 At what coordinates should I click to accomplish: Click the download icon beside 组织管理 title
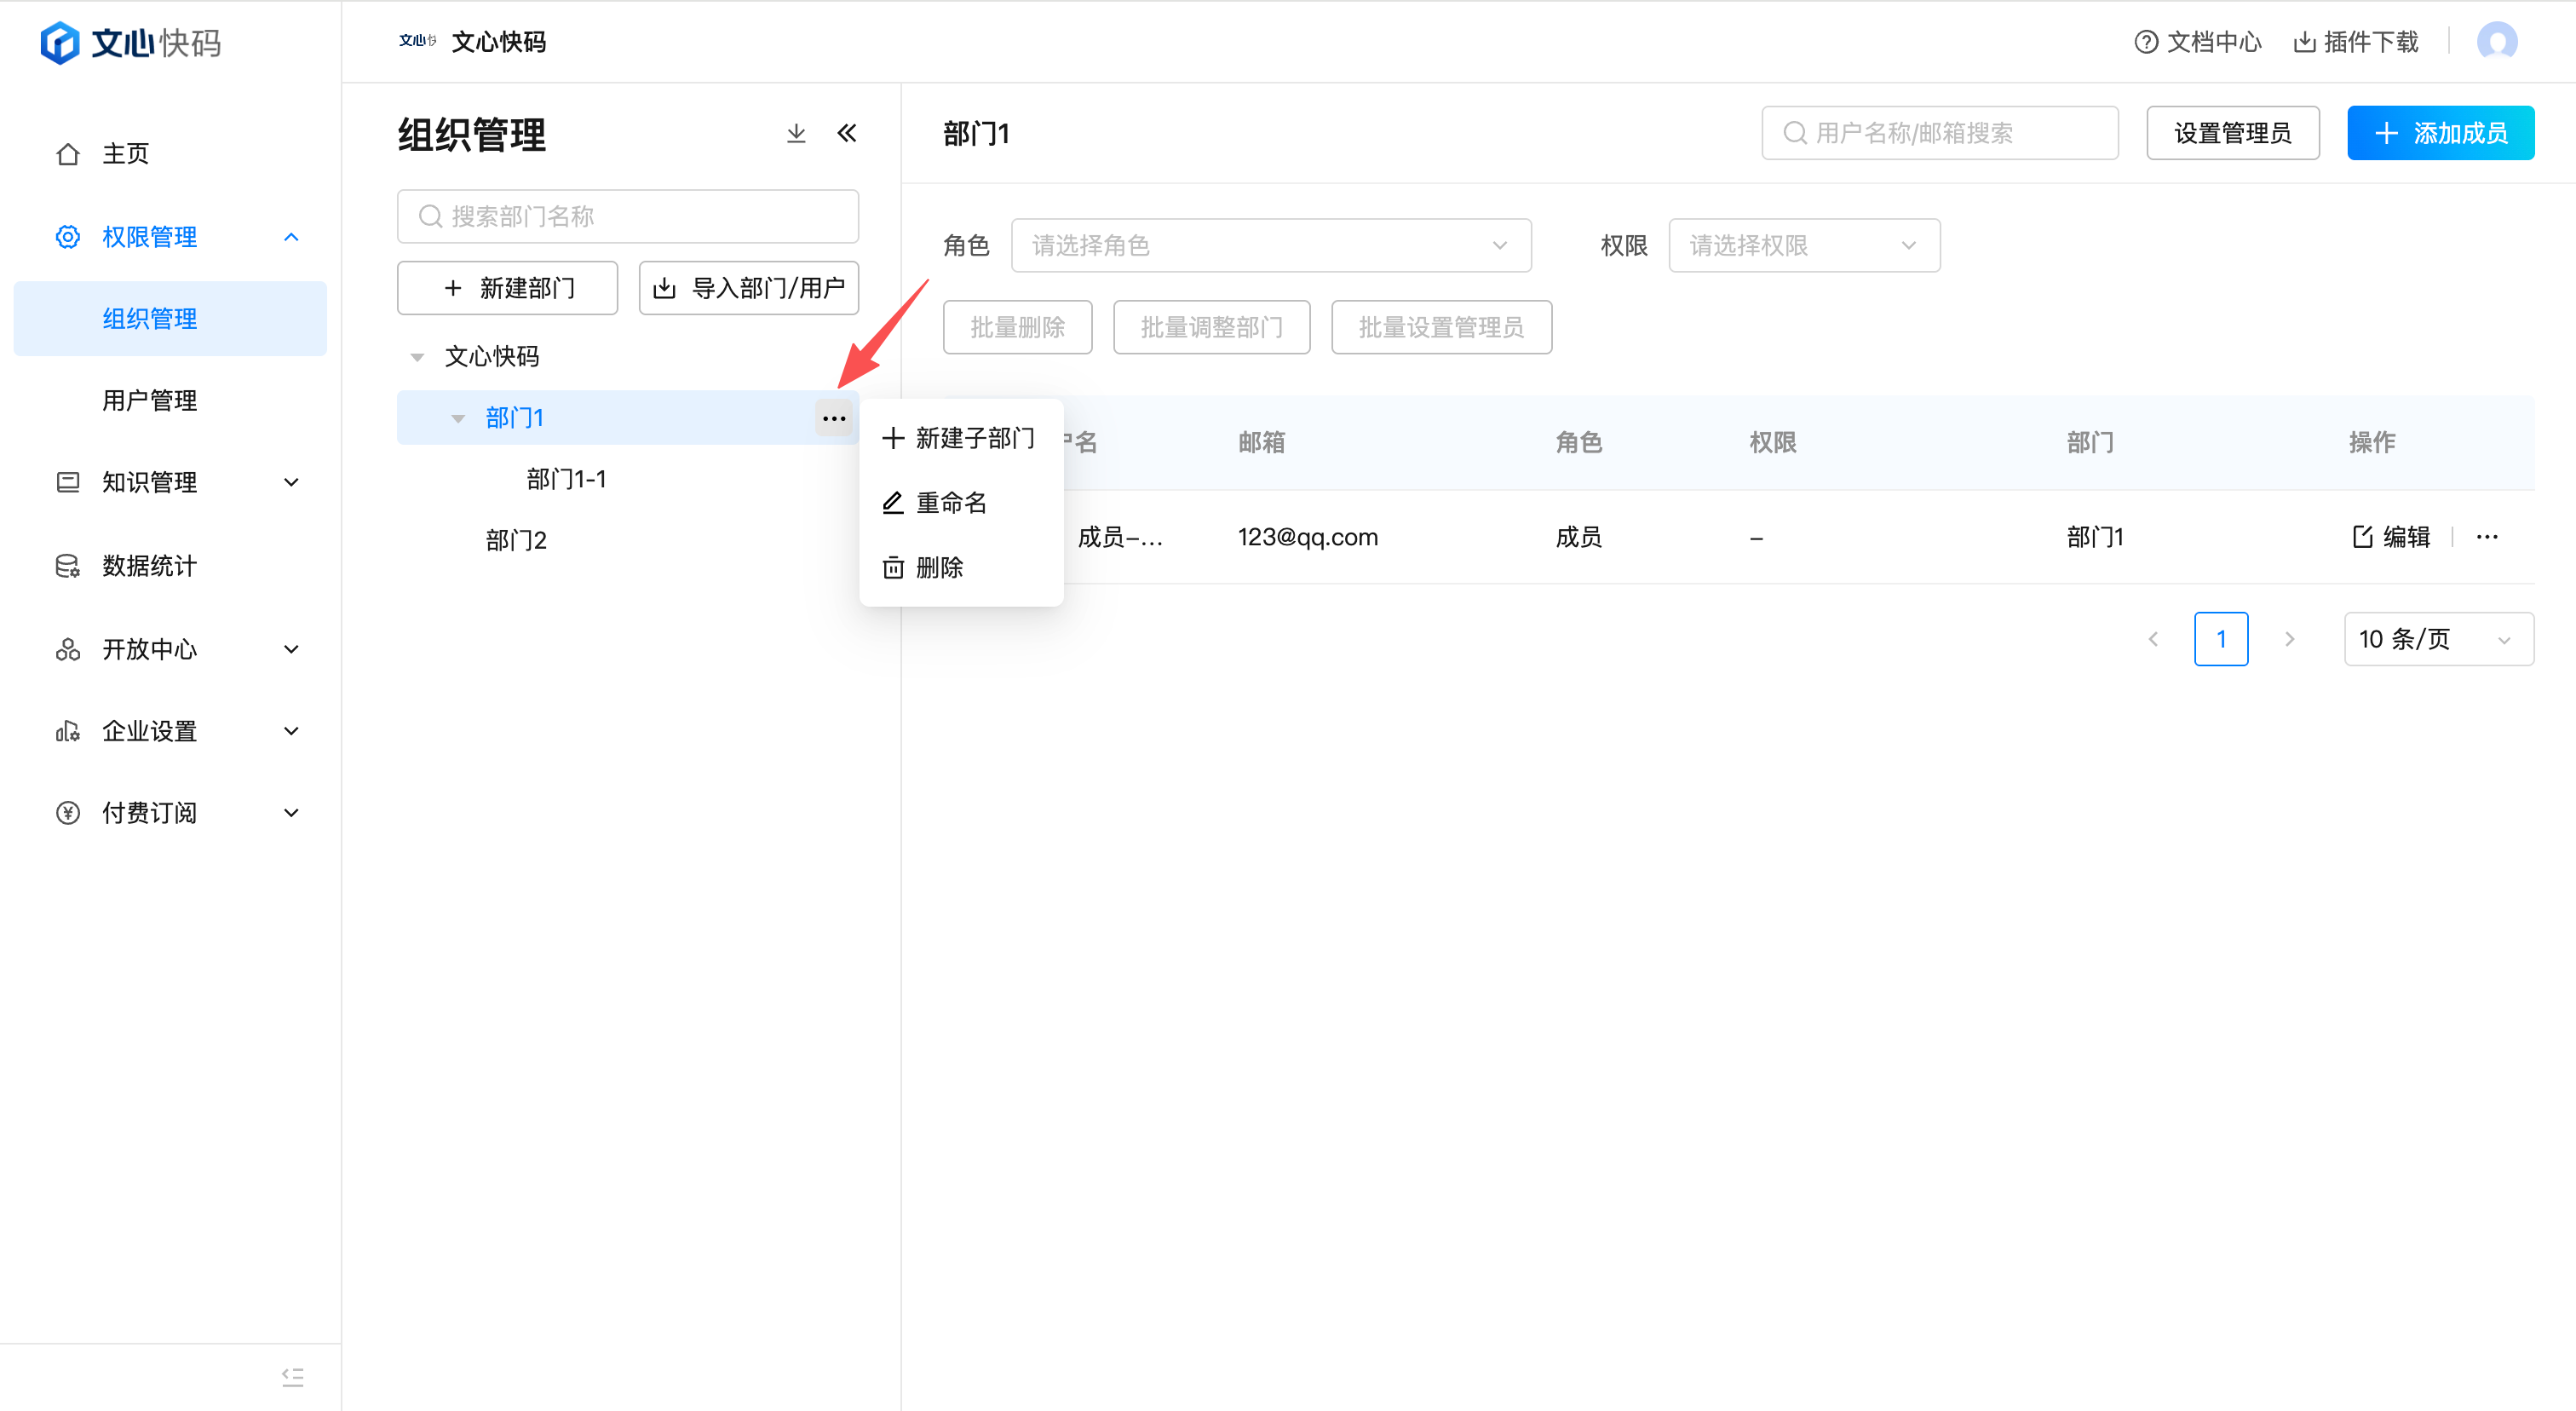[x=796, y=133]
